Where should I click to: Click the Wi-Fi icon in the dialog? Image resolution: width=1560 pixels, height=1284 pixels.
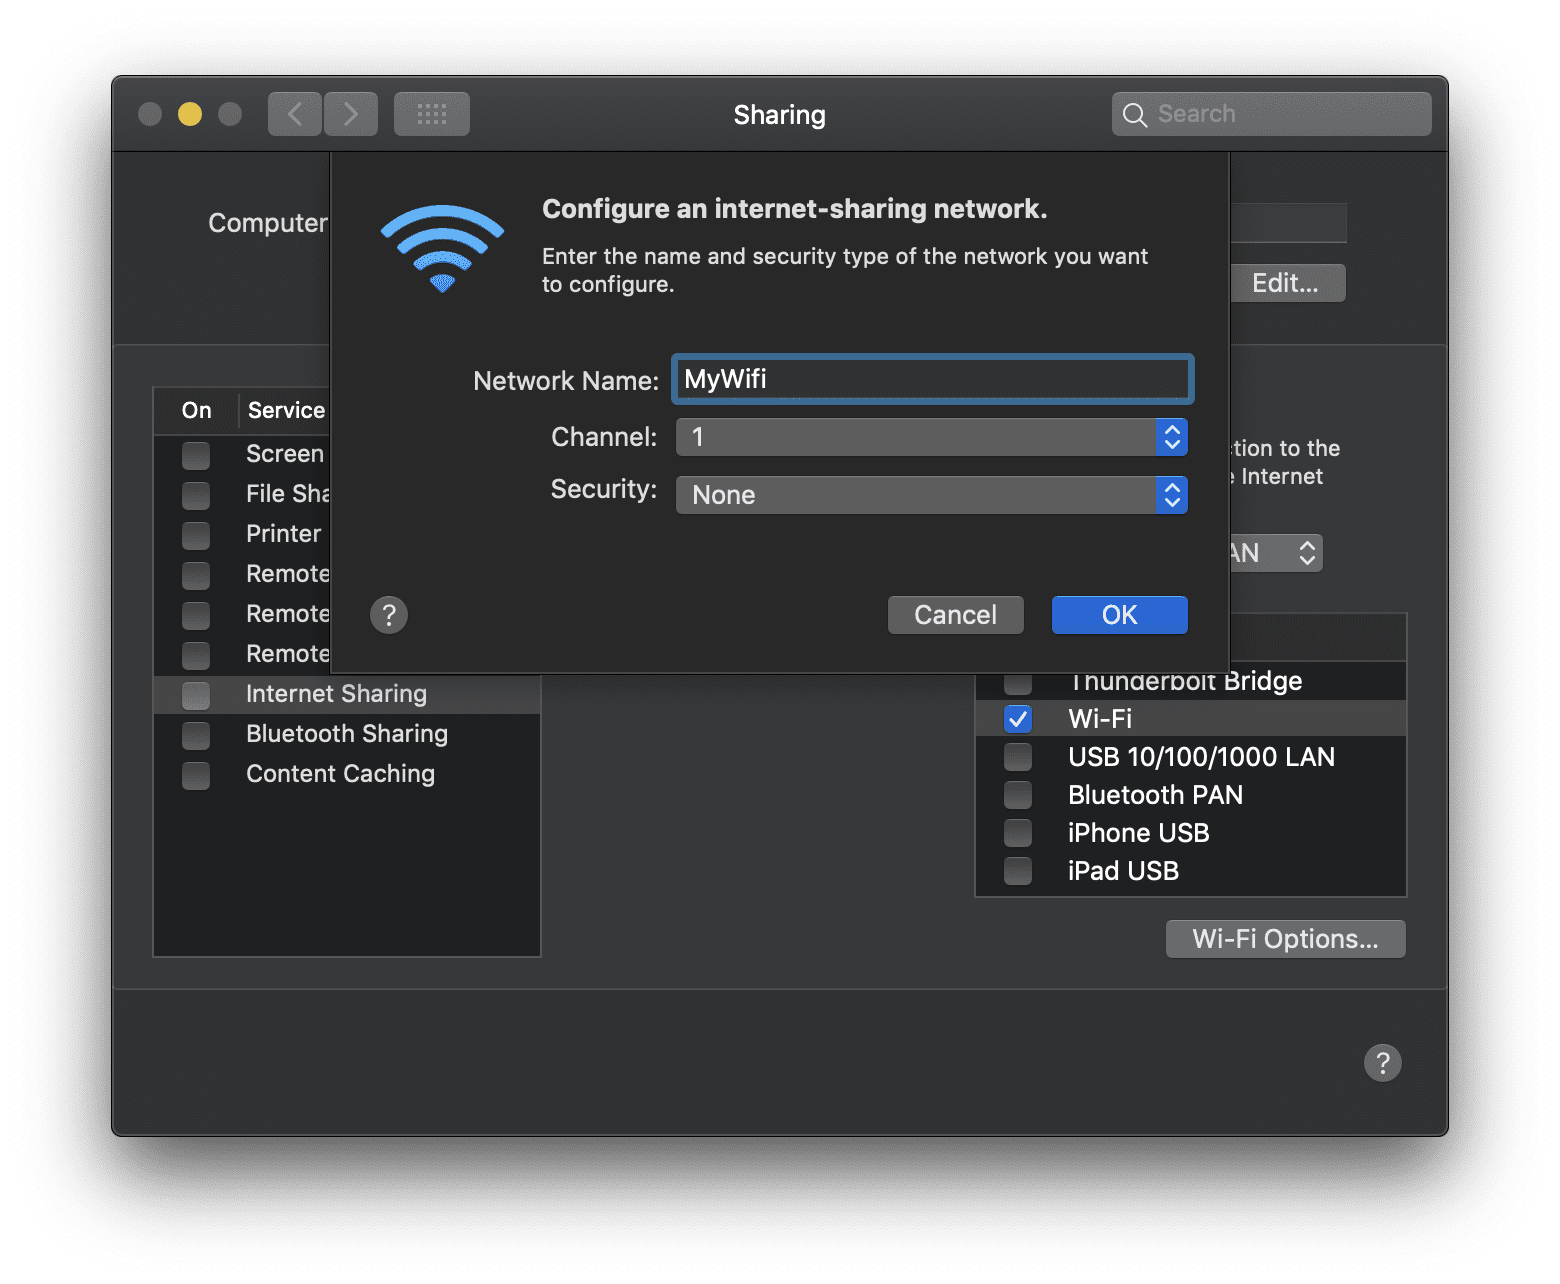(441, 247)
